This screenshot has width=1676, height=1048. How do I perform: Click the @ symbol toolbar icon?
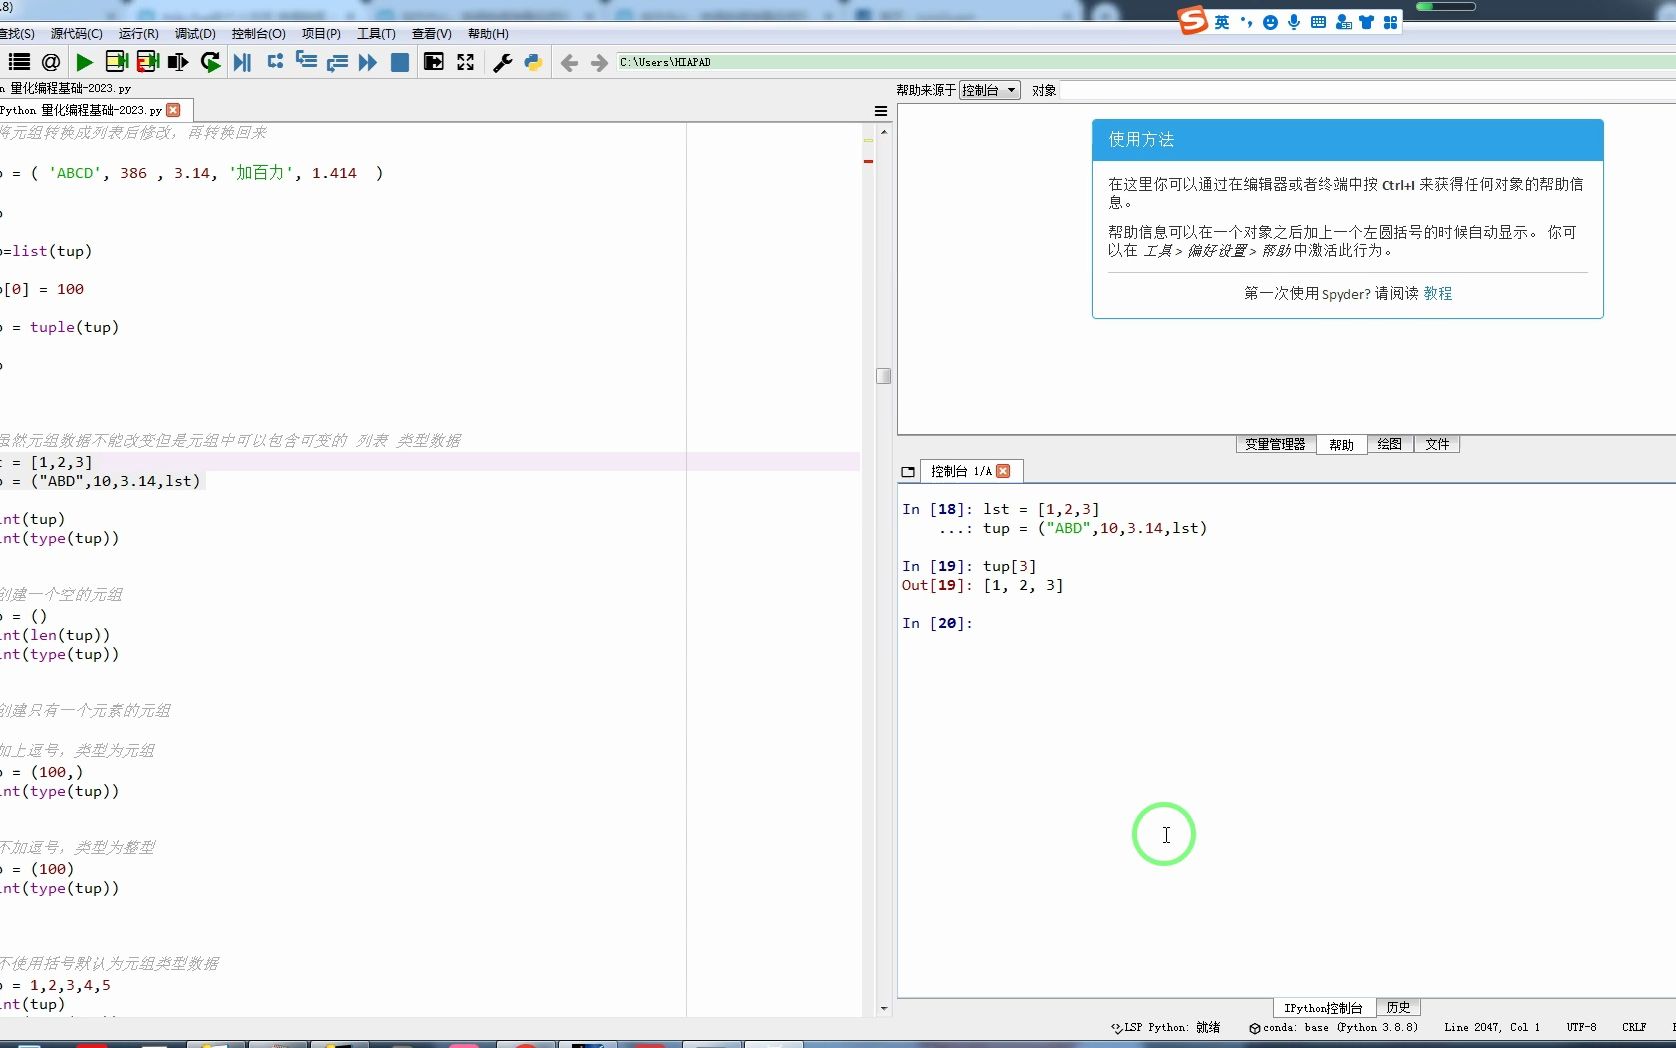51,62
